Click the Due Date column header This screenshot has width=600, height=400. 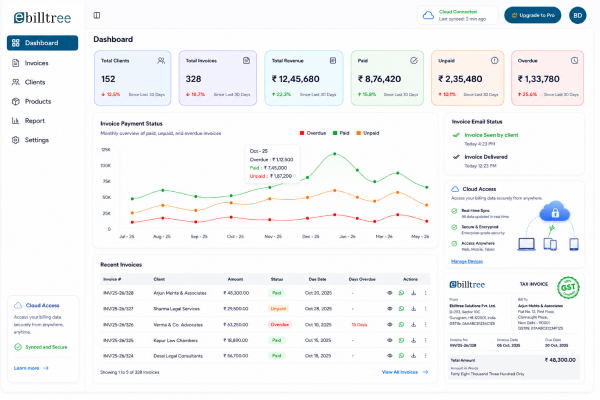click(x=318, y=279)
